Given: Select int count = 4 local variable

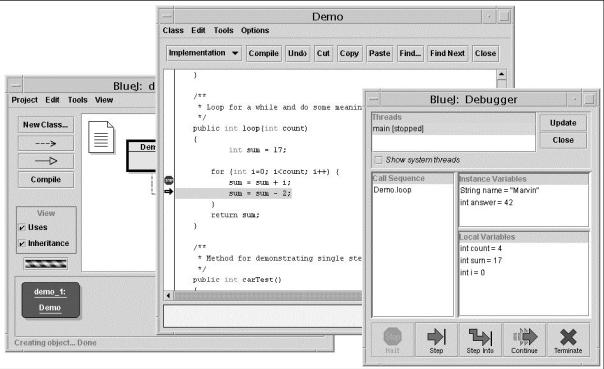Looking at the screenshot, I should pyautogui.click(x=481, y=248).
